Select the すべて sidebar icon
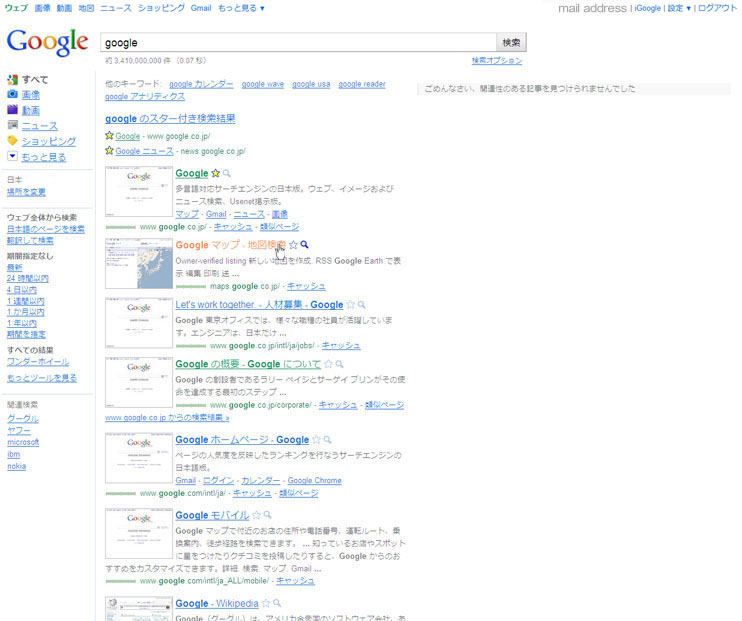The image size is (742, 621). (12, 80)
